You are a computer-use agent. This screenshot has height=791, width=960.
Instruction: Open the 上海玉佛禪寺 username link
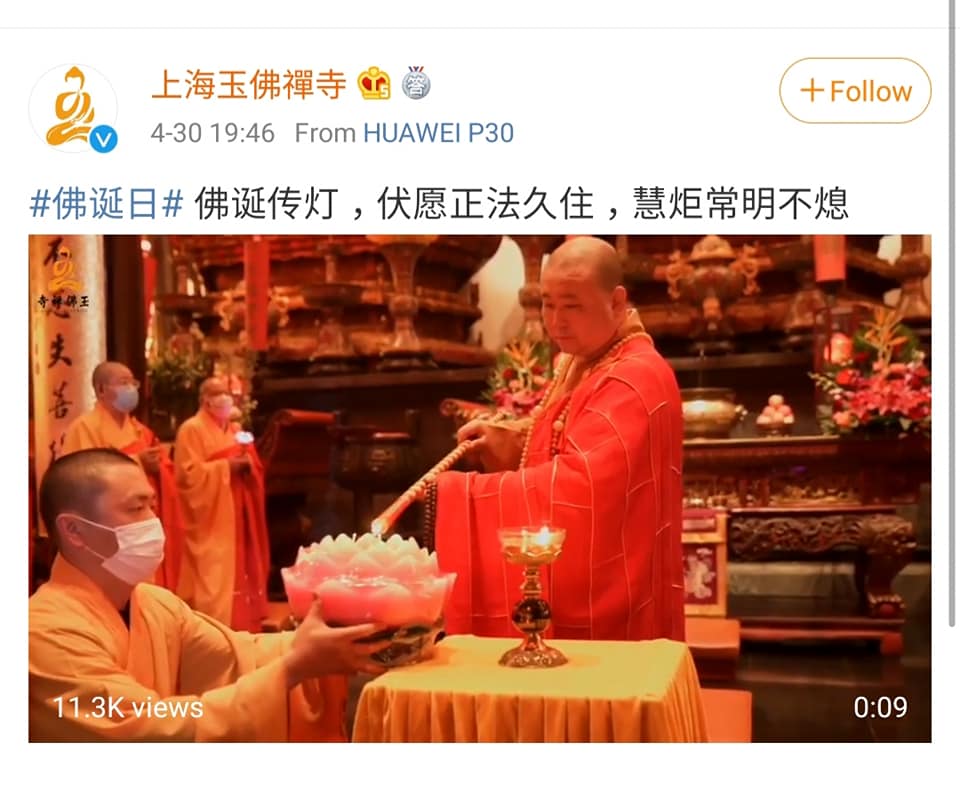(249, 84)
